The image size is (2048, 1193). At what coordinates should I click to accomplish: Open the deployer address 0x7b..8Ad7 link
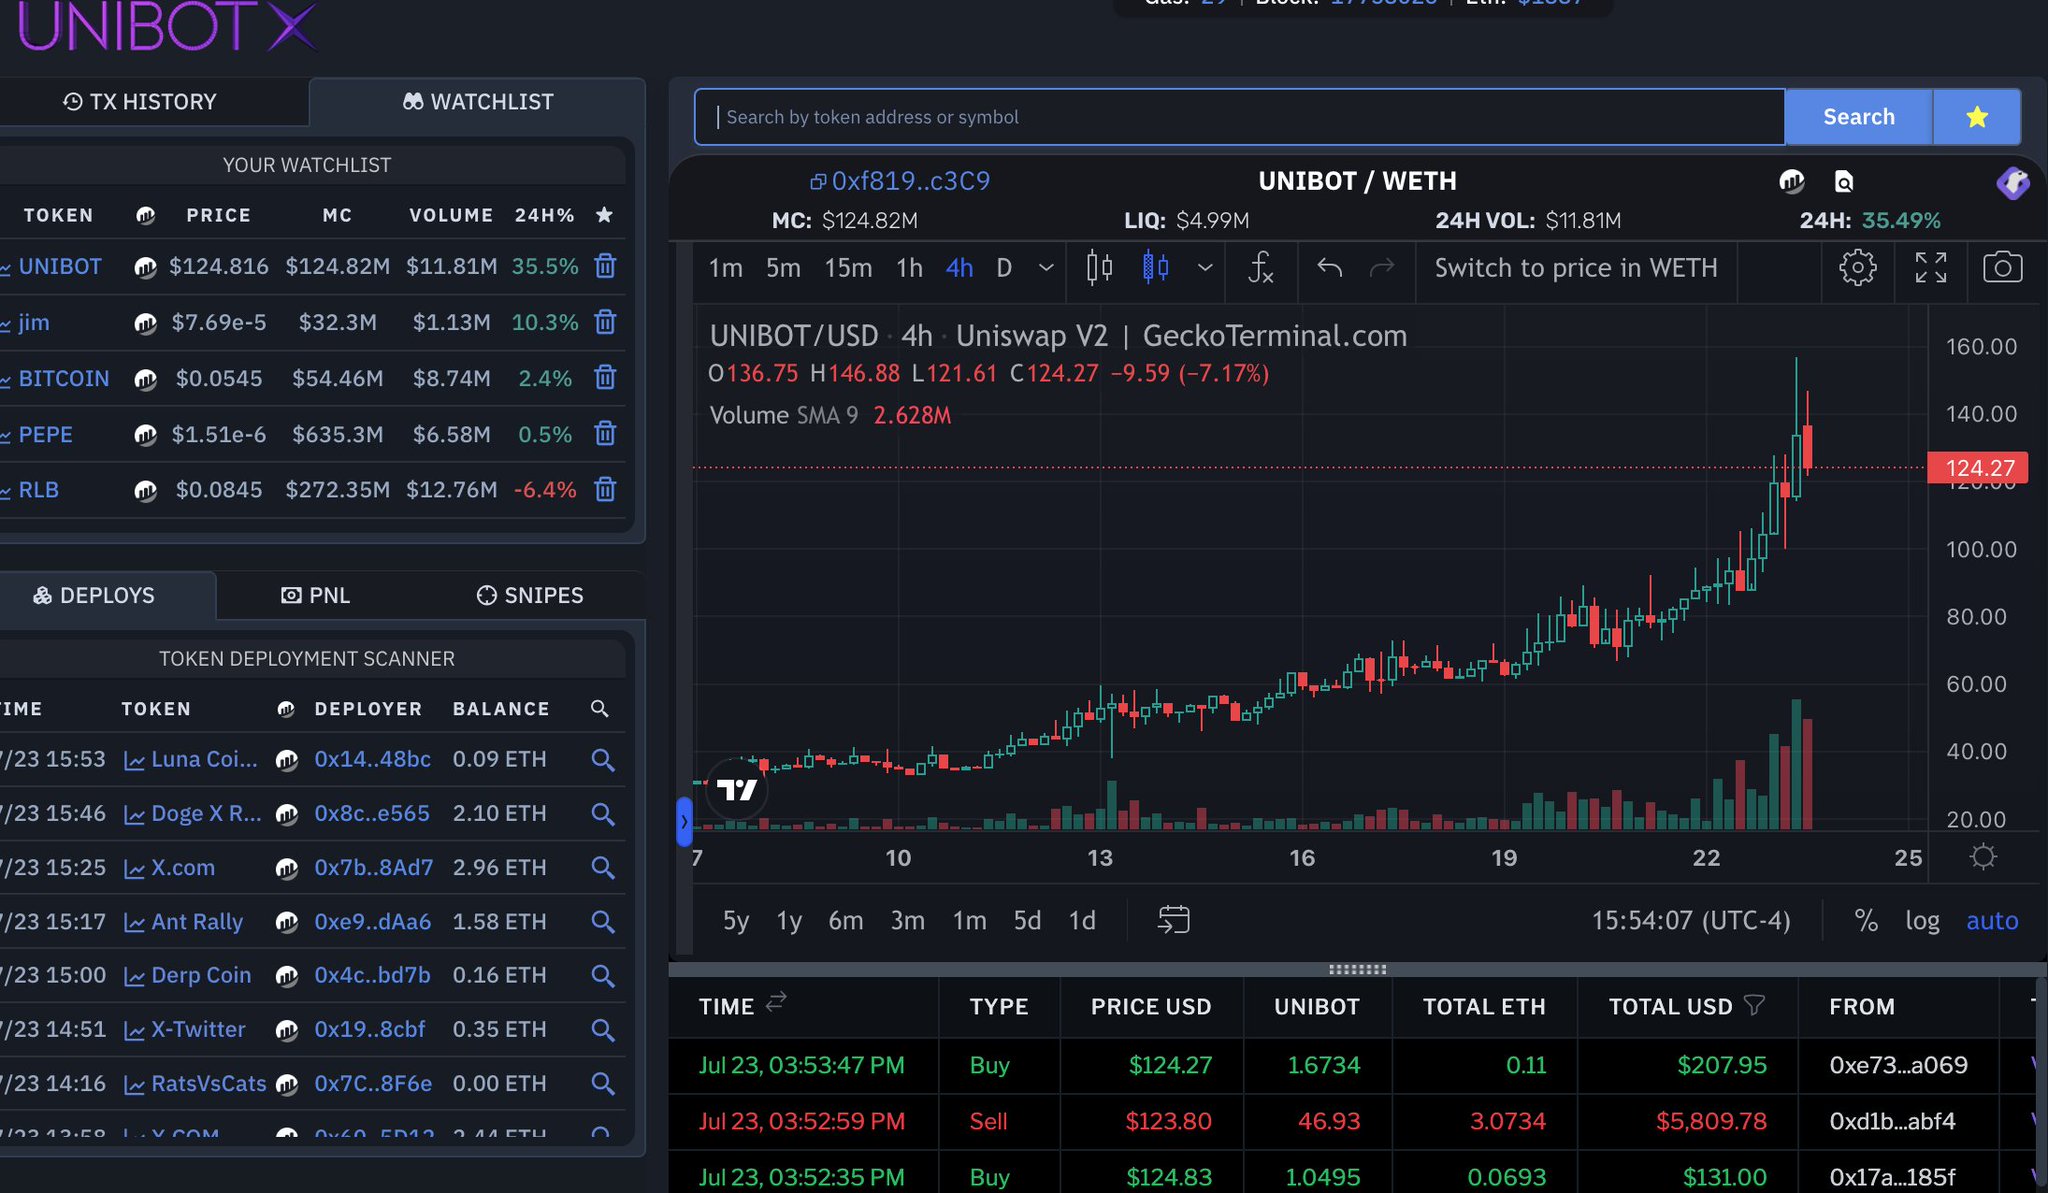[x=373, y=867]
